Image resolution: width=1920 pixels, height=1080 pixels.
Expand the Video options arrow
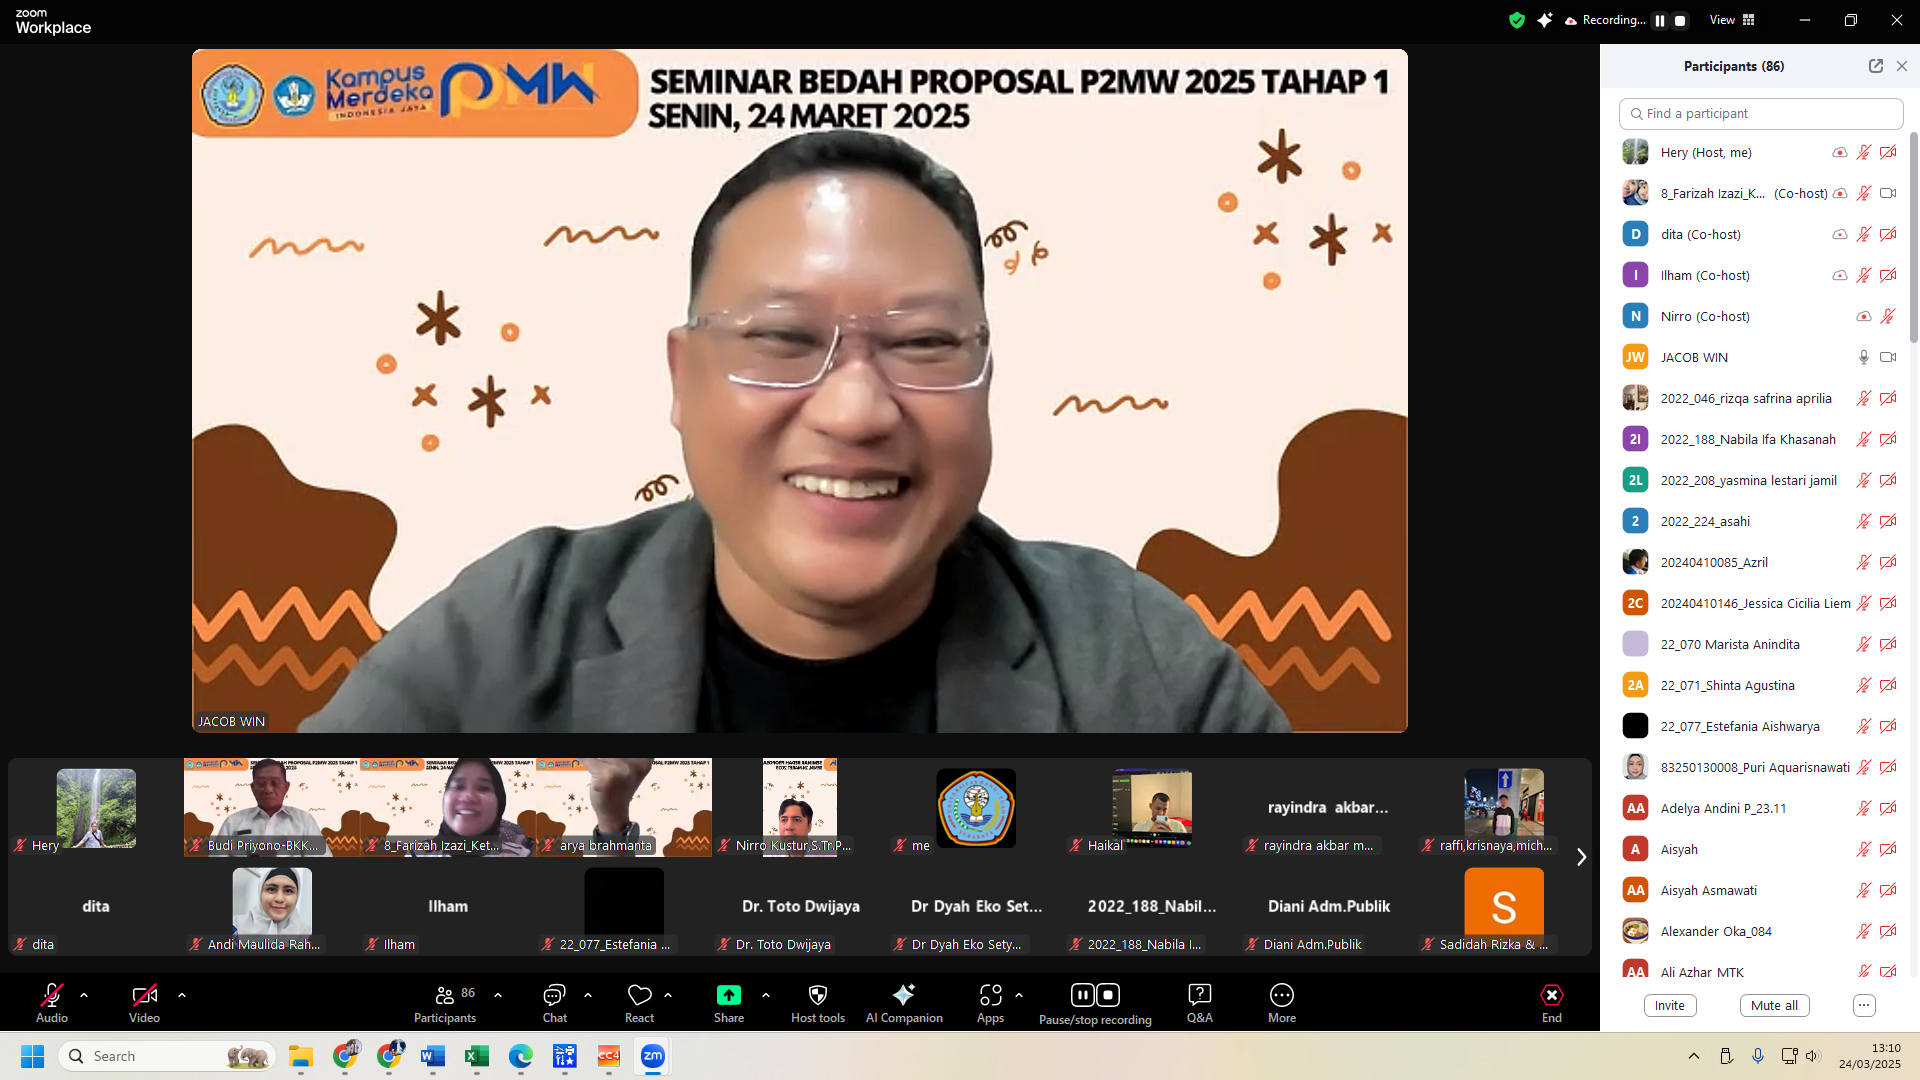182,995
